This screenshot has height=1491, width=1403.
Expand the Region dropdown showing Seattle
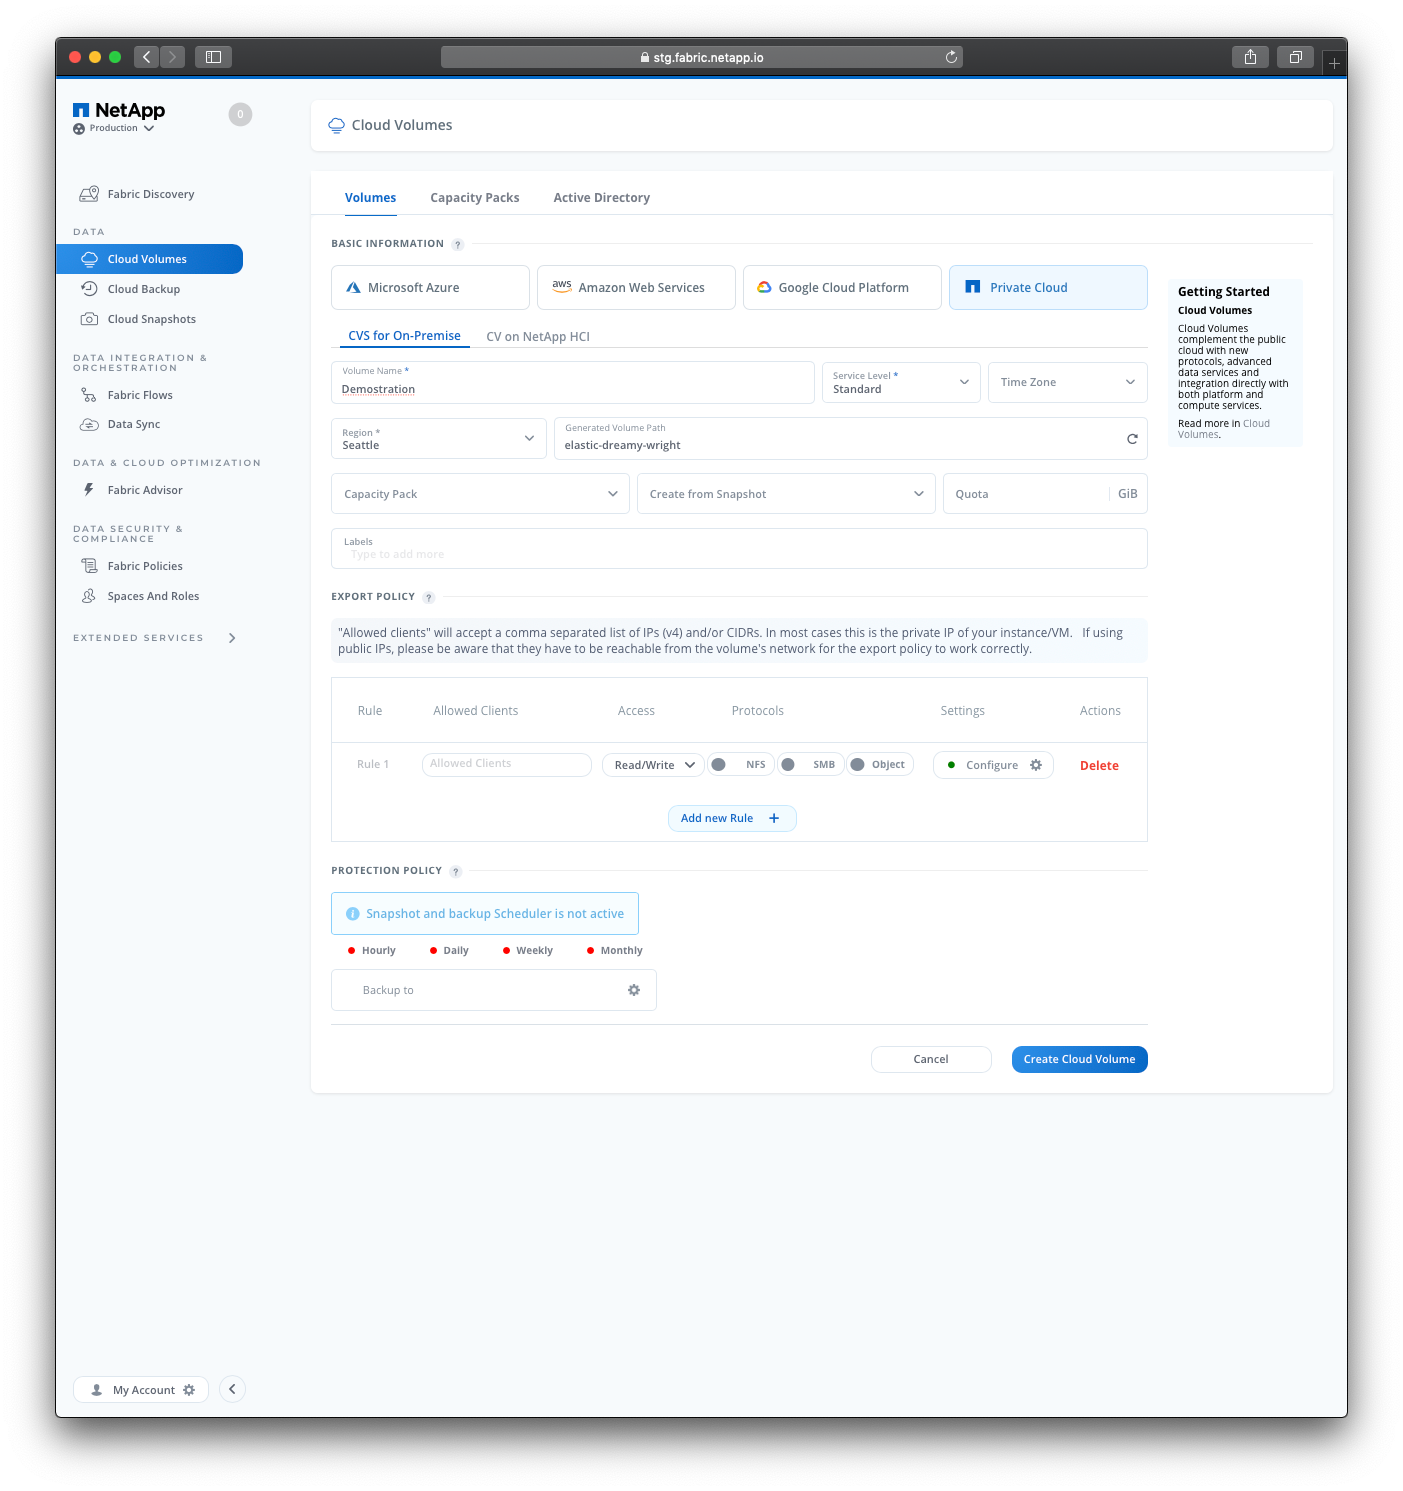tap(529, 438)
